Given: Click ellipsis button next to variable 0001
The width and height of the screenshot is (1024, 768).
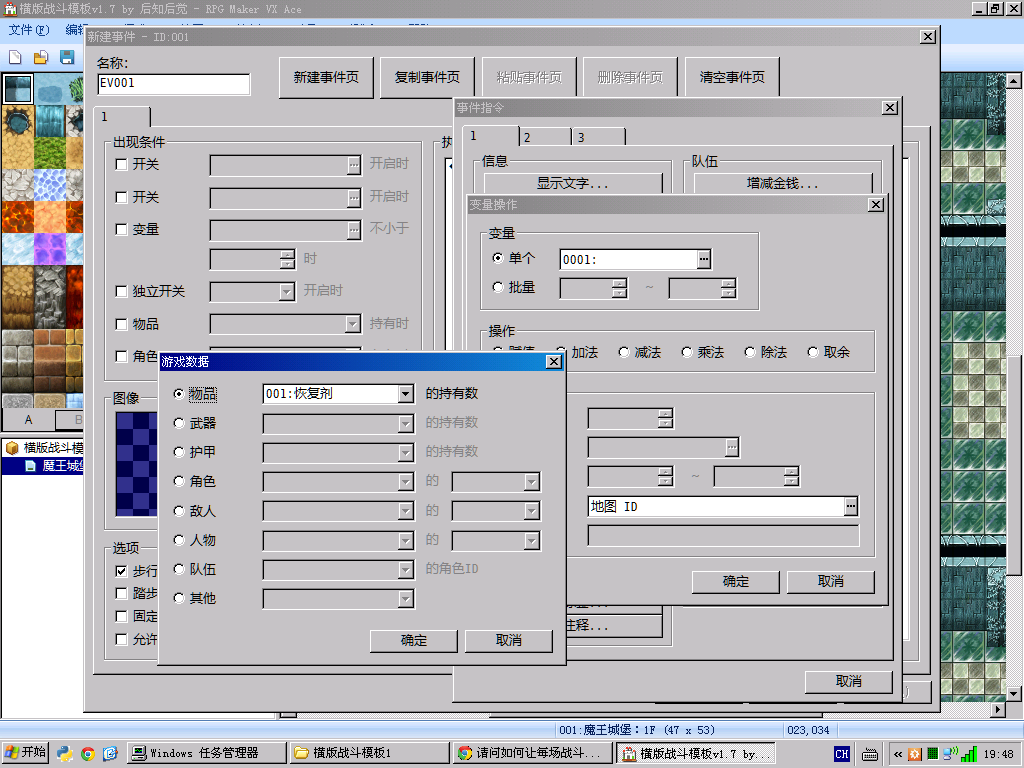Looking at the screenshot, I should (703, 259).
